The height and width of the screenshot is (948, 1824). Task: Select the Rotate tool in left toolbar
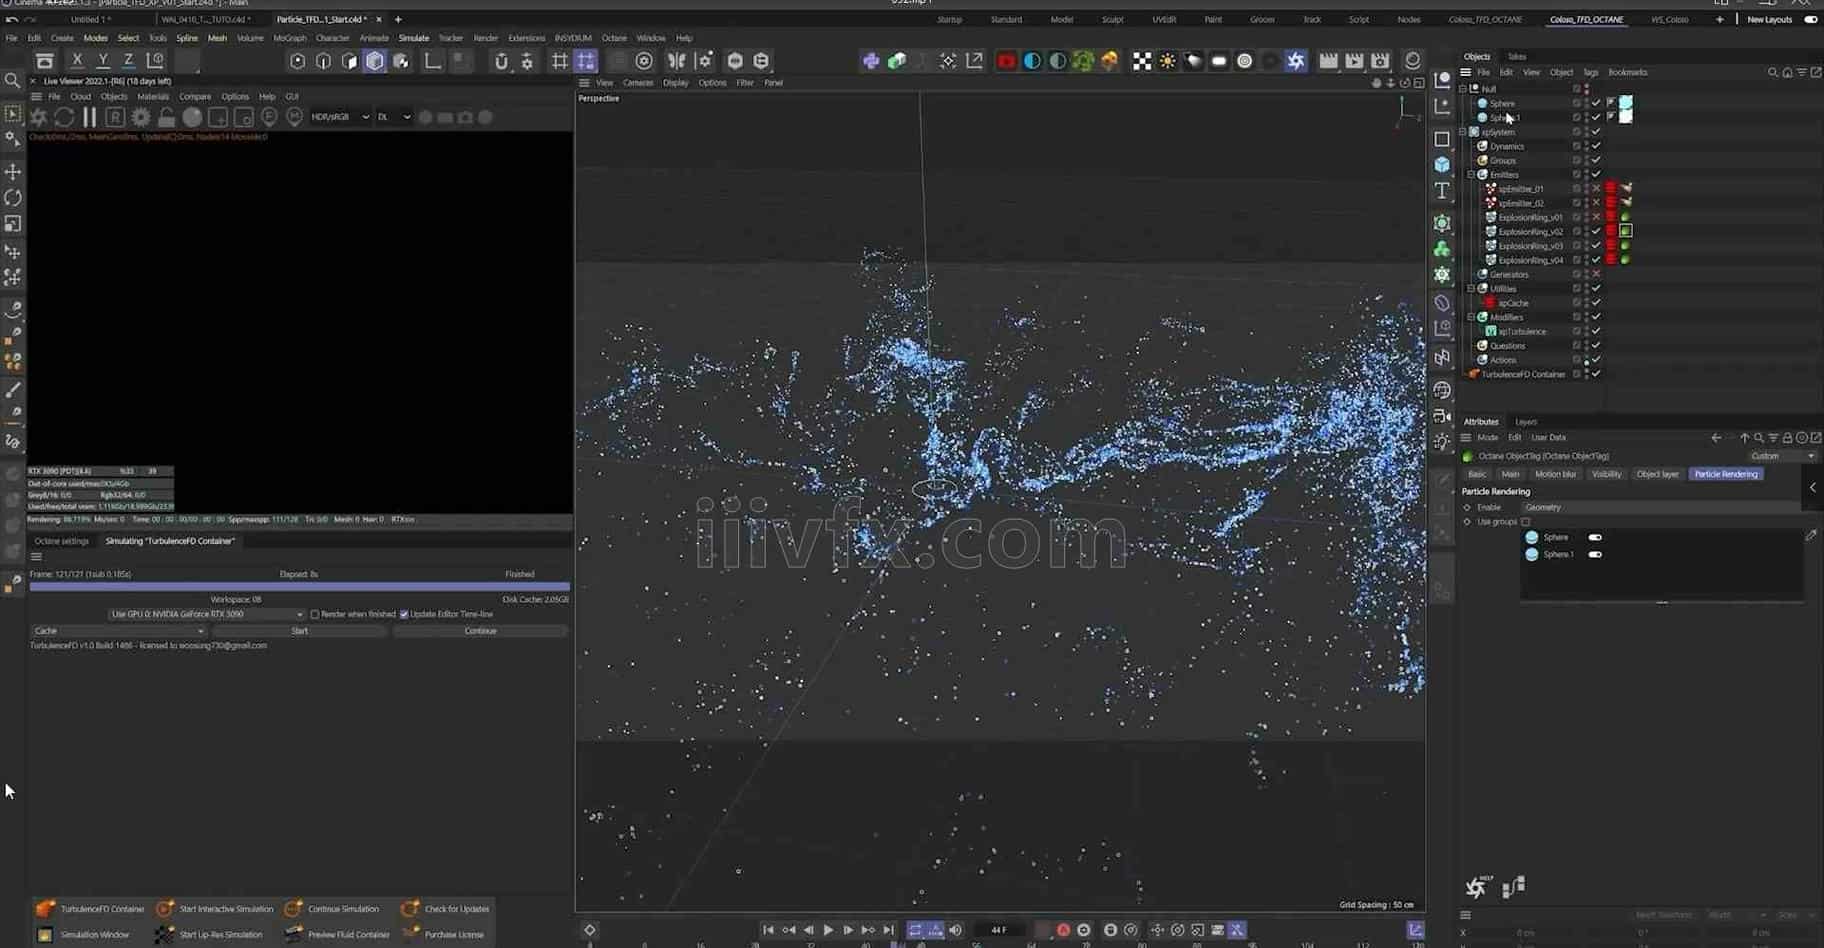13,198
